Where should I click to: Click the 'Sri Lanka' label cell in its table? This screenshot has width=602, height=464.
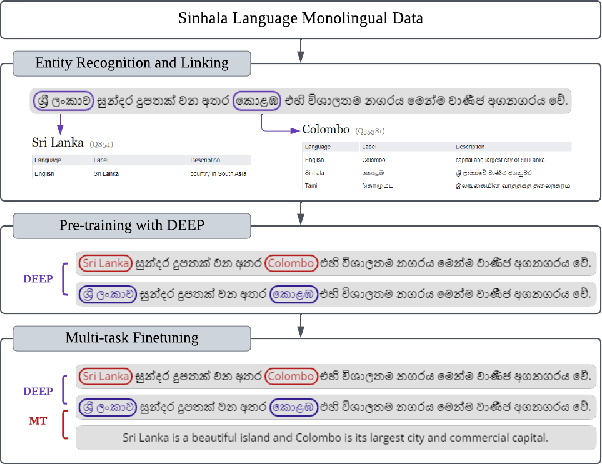[106, 174]
